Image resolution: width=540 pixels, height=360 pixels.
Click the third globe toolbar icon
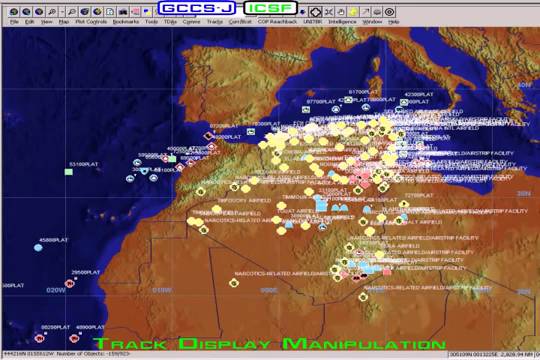point(39,12)
